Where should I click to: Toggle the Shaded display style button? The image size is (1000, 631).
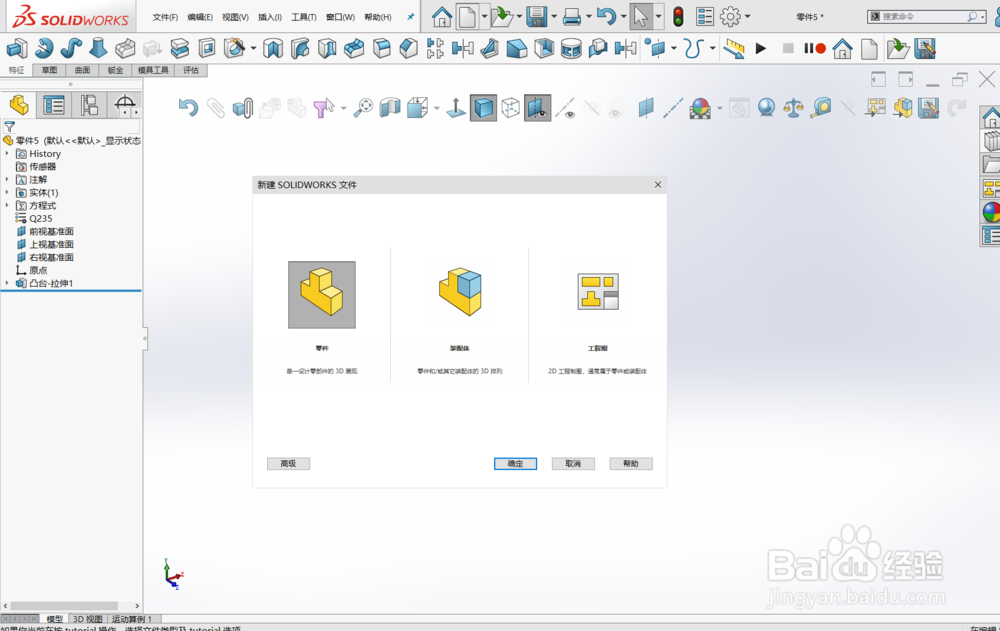483,108
